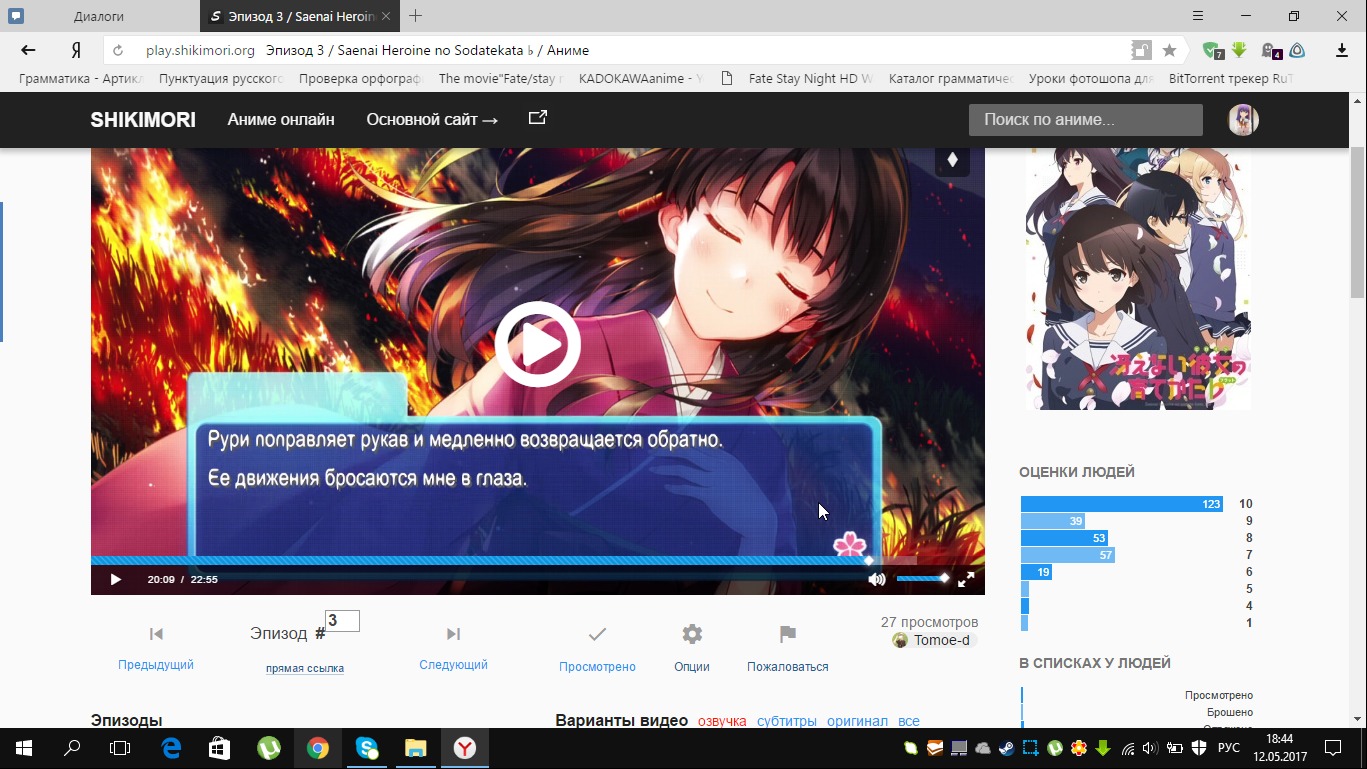Mark episode as watched with checkmark

click(x=597, y=634)
